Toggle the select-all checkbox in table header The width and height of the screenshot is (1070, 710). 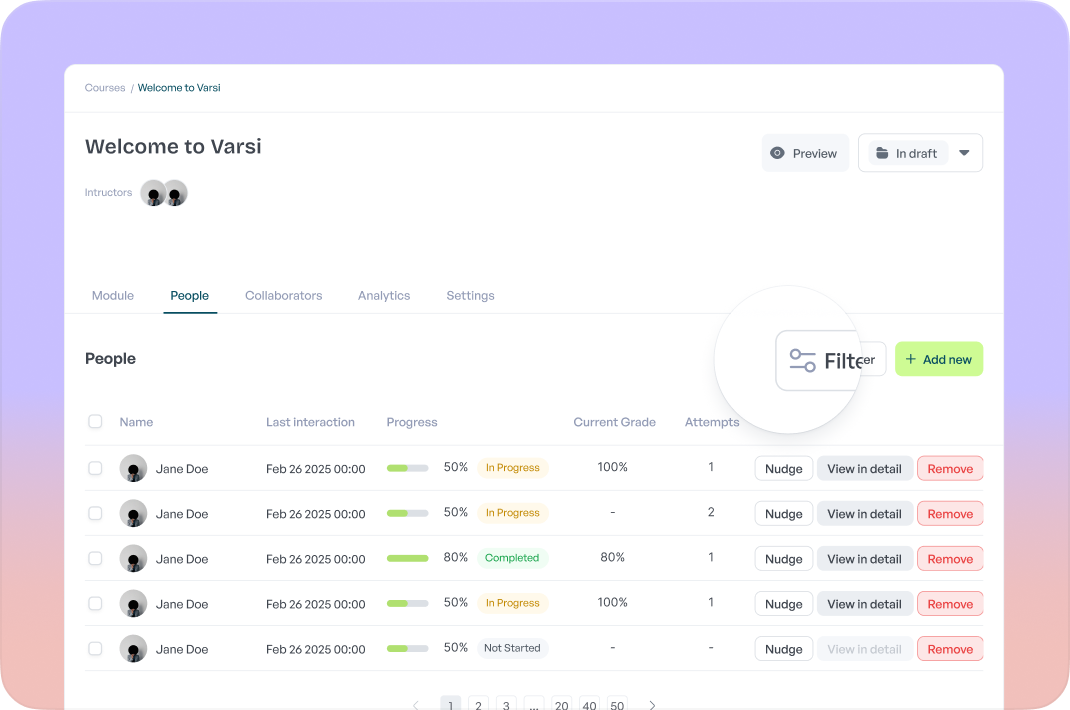tap(95, 422)
